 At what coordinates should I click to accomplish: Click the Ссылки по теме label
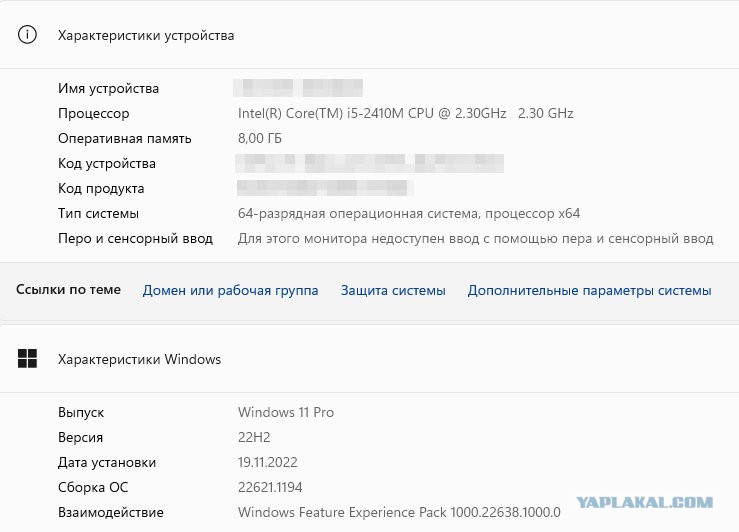68,289
